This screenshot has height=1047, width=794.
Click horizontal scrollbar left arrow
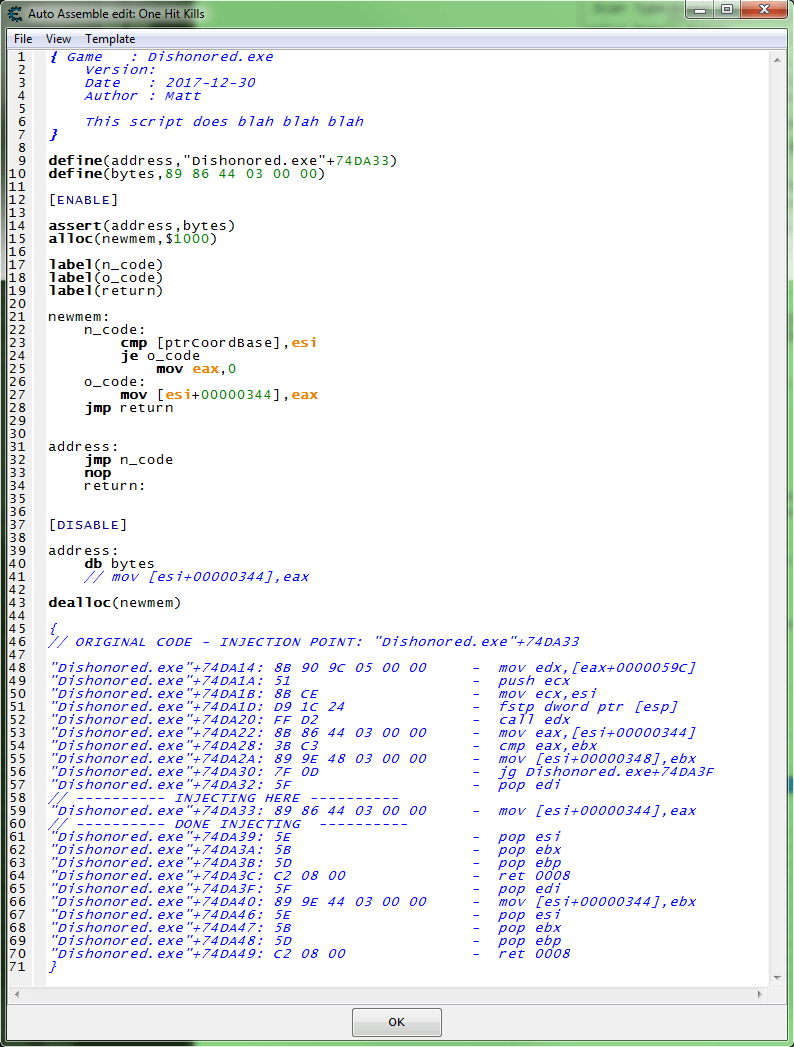coord(17,994)
